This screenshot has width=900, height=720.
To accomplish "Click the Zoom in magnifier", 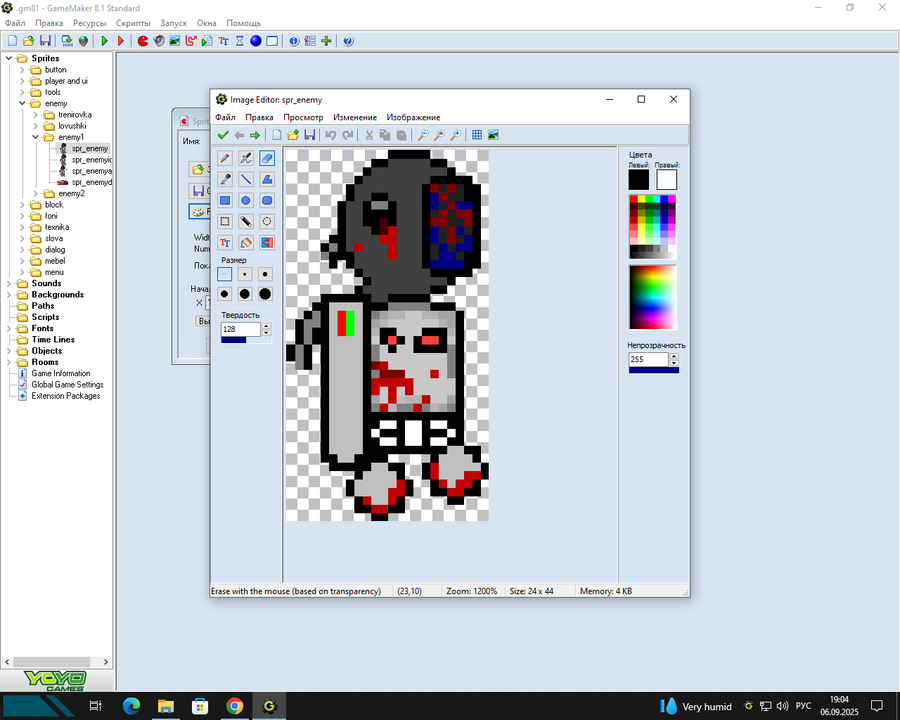I will click(x=455, y=135).
